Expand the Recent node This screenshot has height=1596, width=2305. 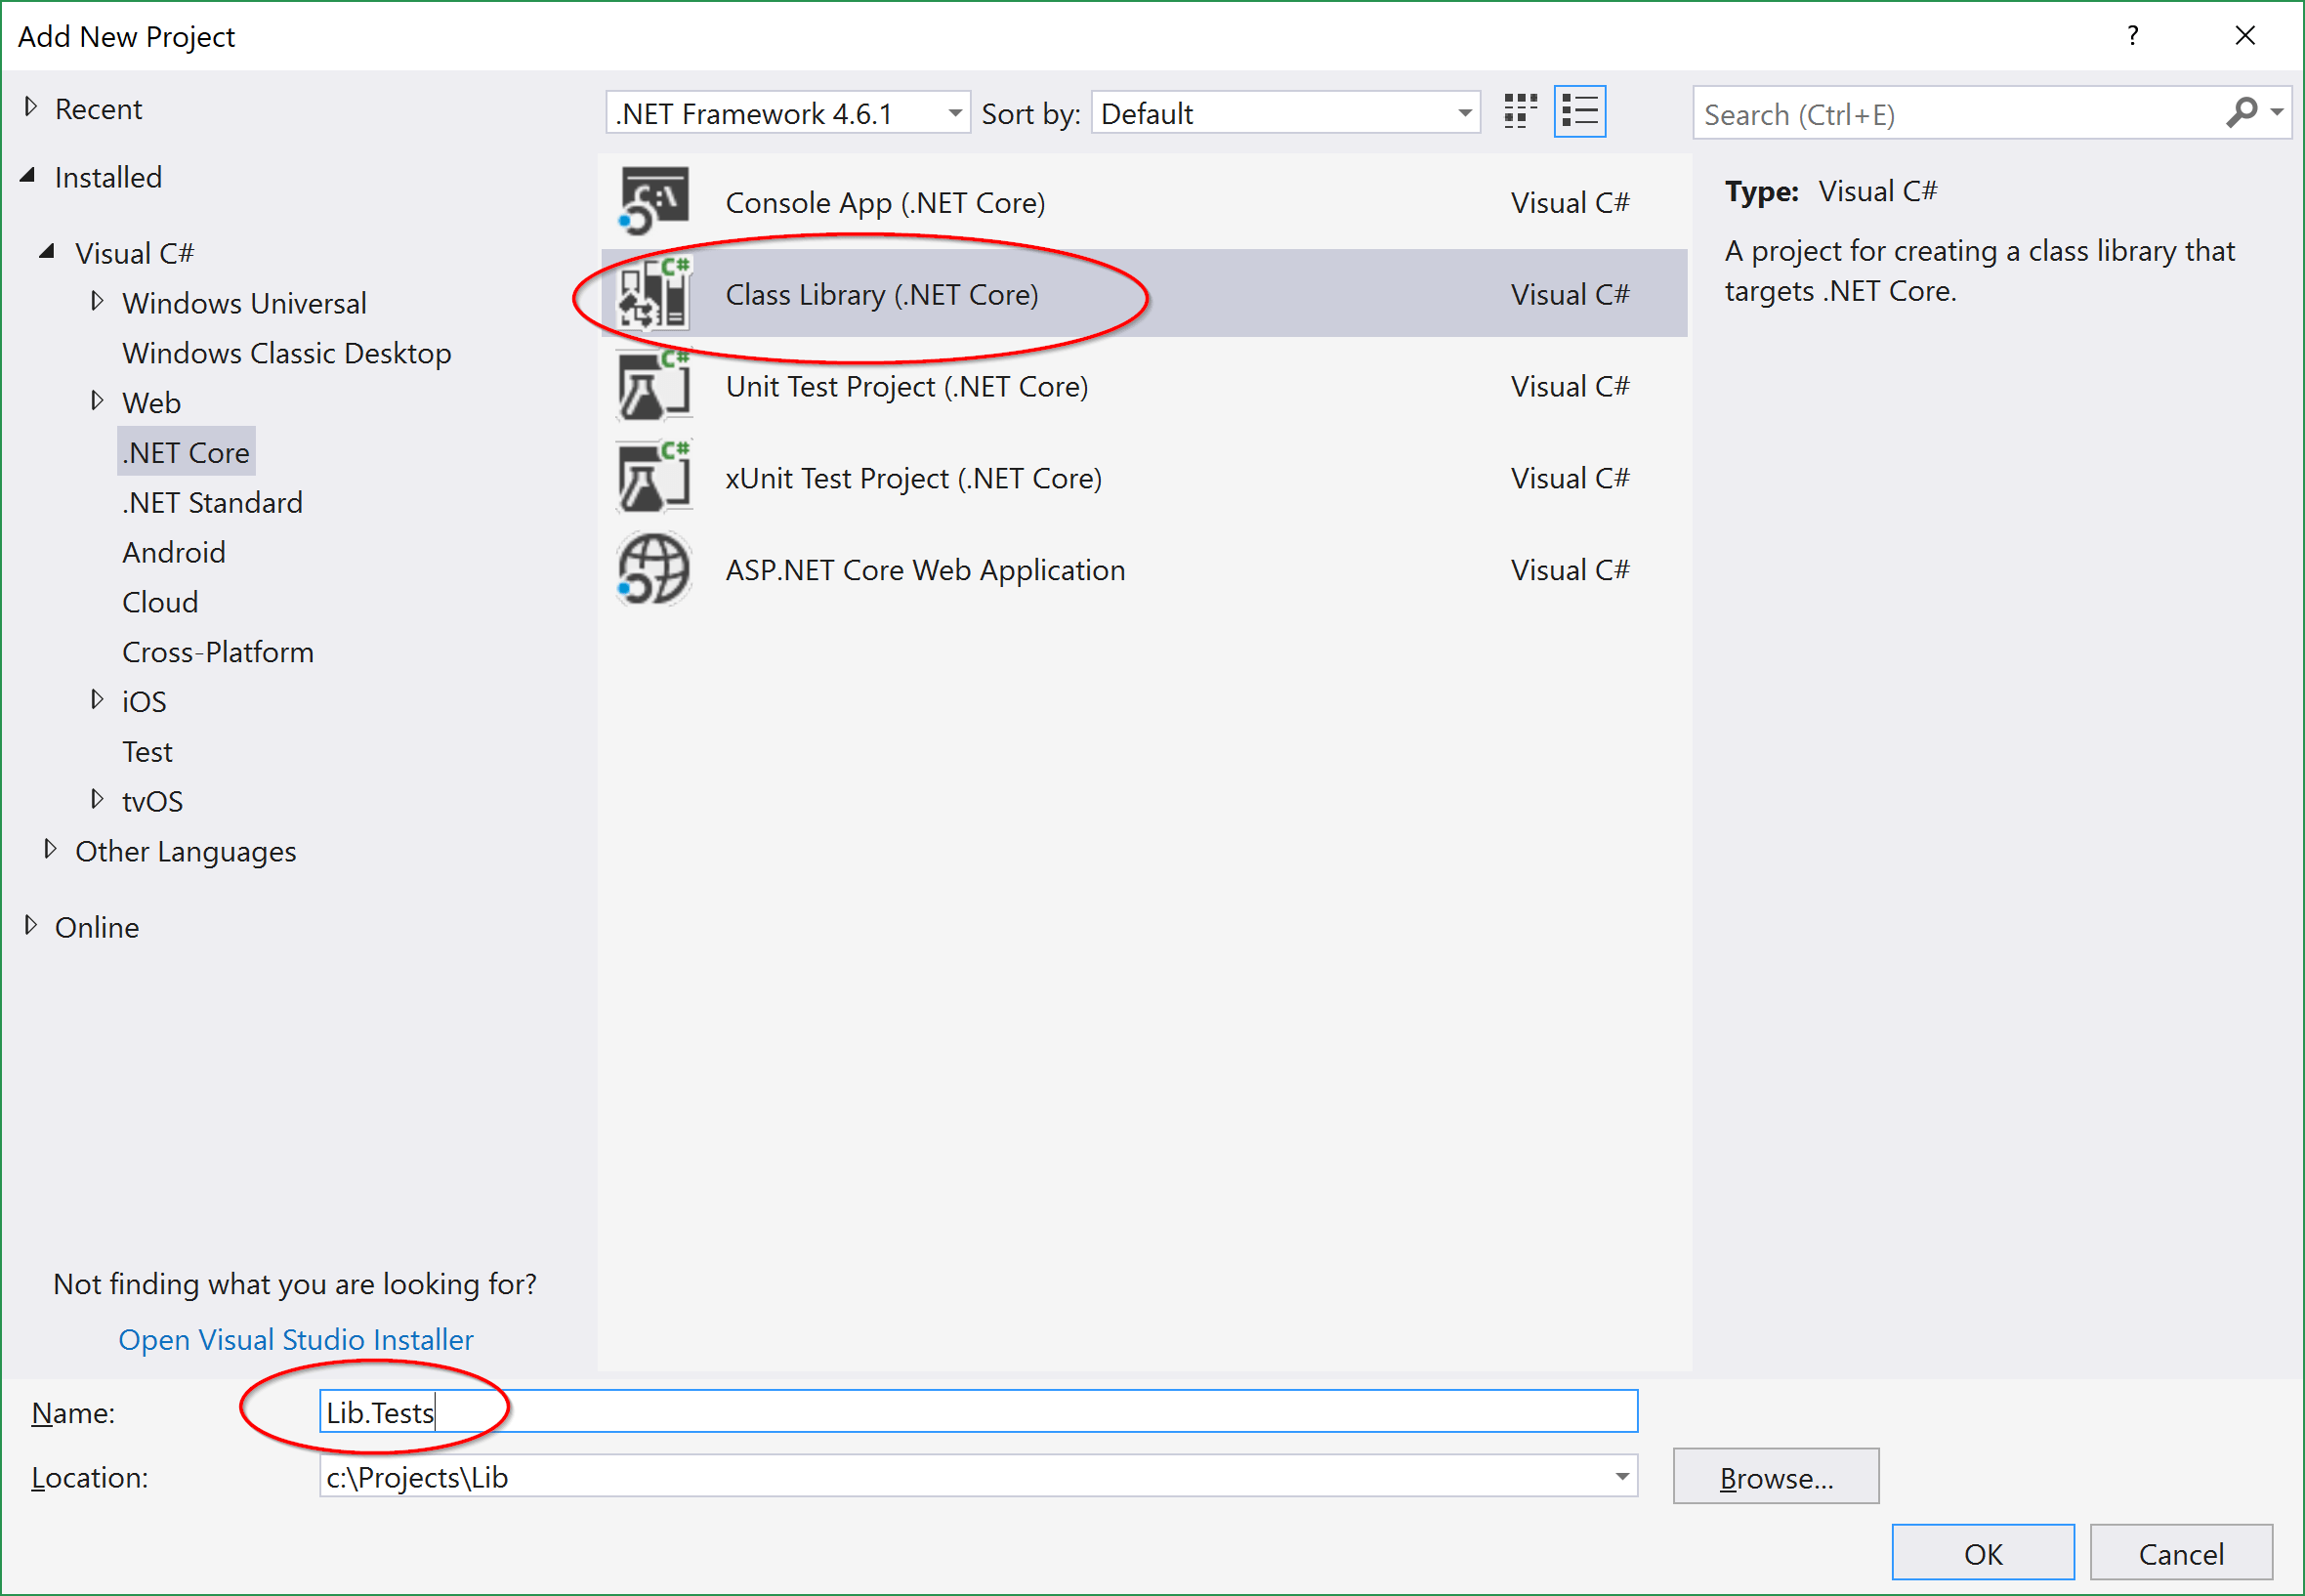(31, 107)
